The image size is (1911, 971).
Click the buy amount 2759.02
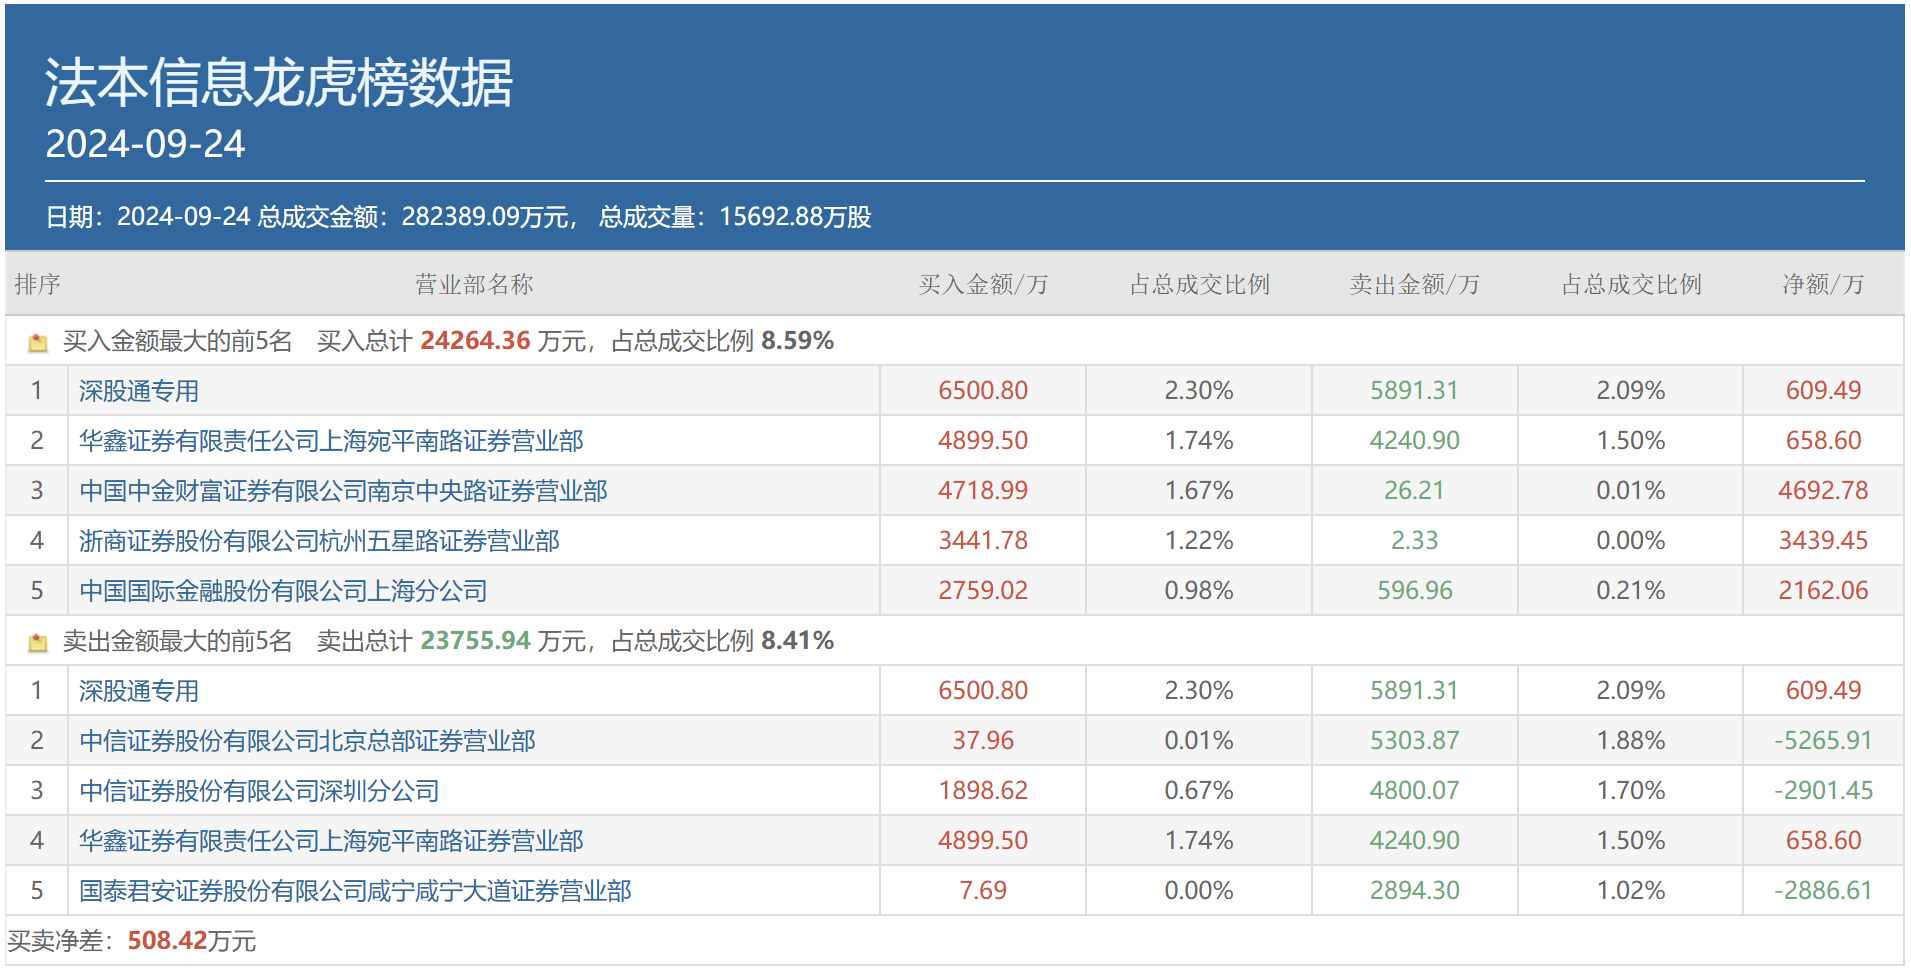[983, 591]
